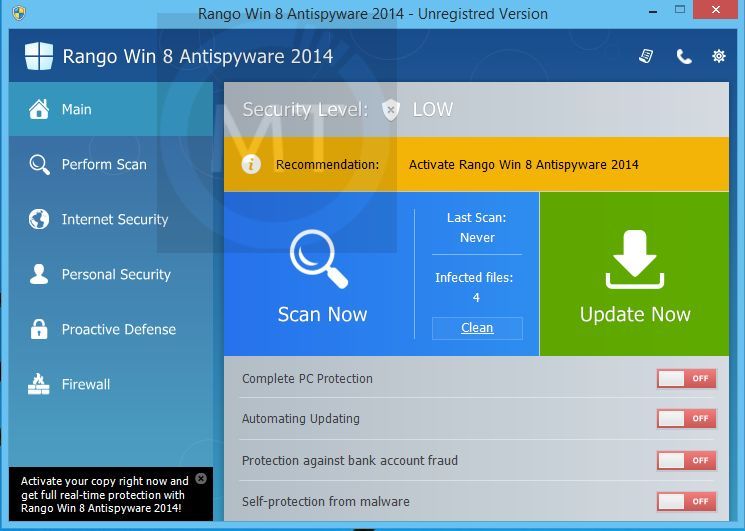Click the download arrow update icon
This screenshot has width=745, height=531.
[x=635, y=259]
